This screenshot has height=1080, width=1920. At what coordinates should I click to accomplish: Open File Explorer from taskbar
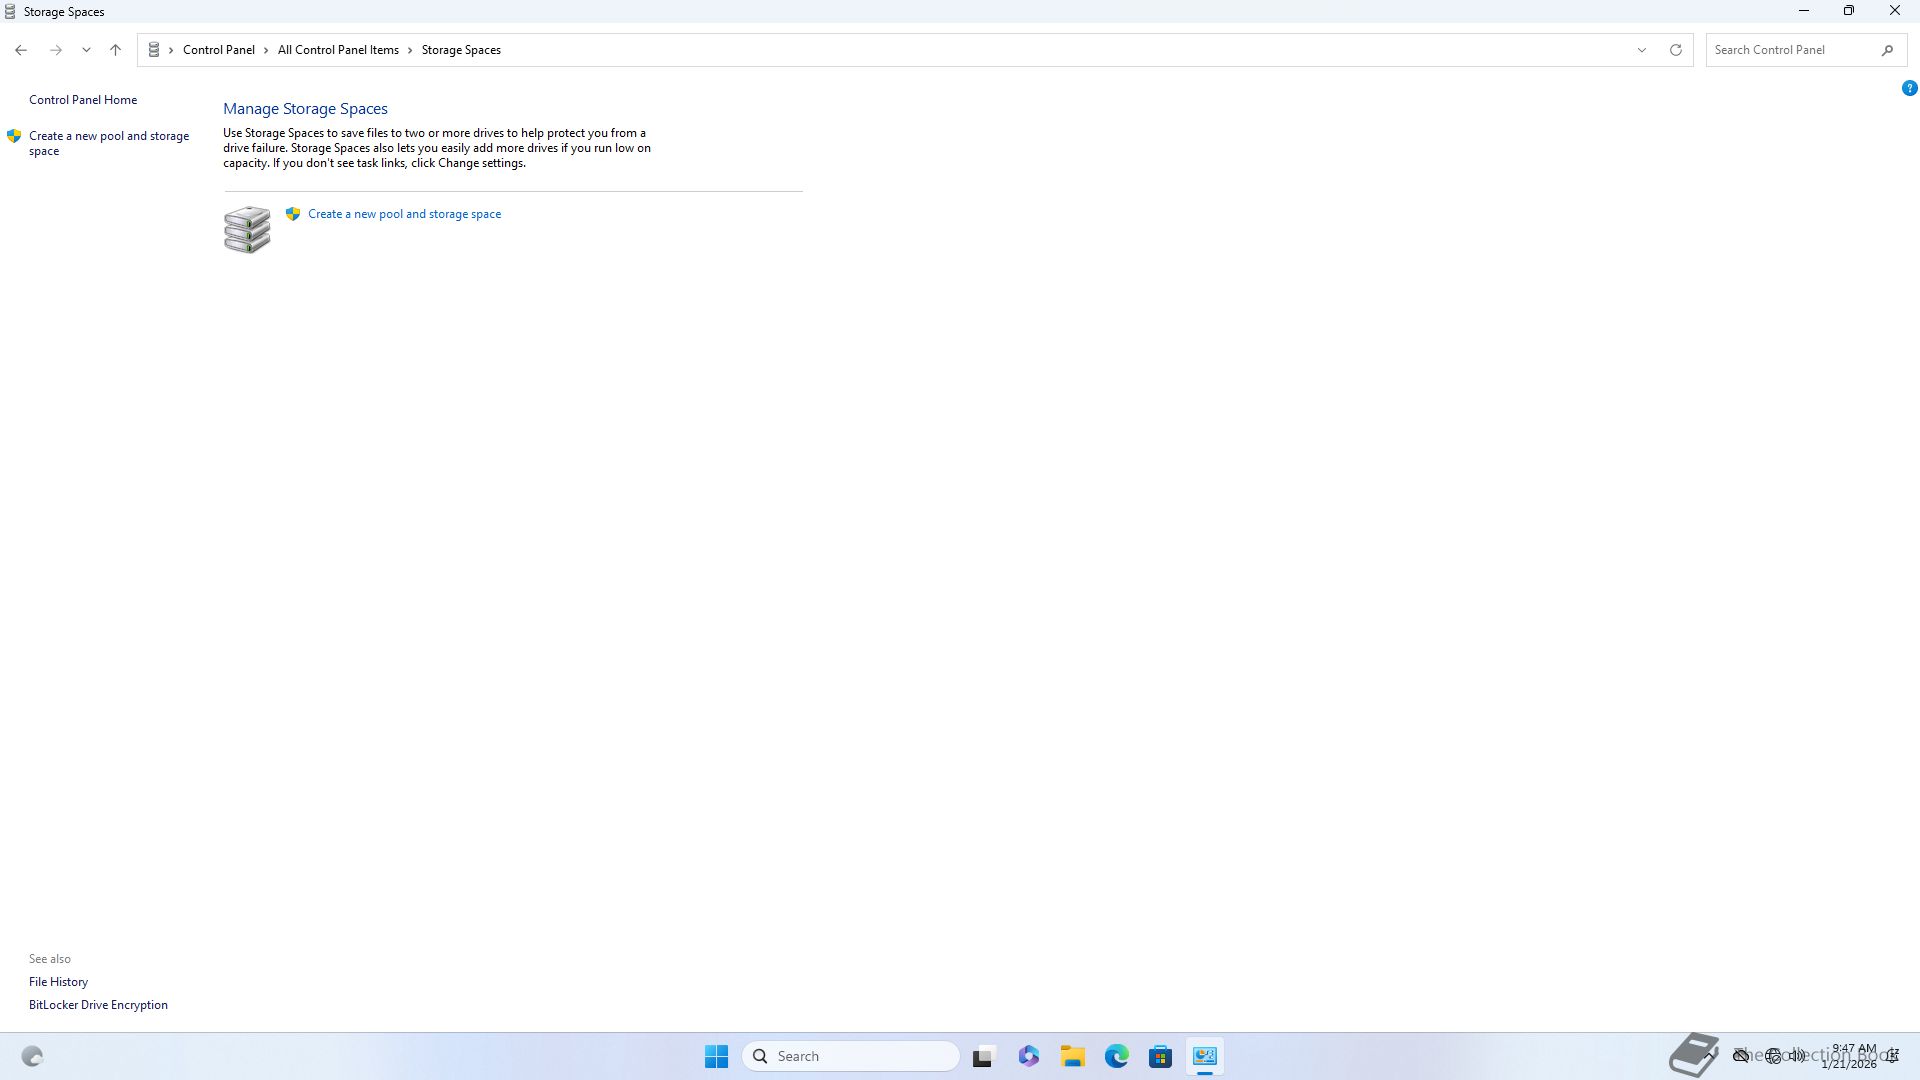click(x=1073, y=1056)
